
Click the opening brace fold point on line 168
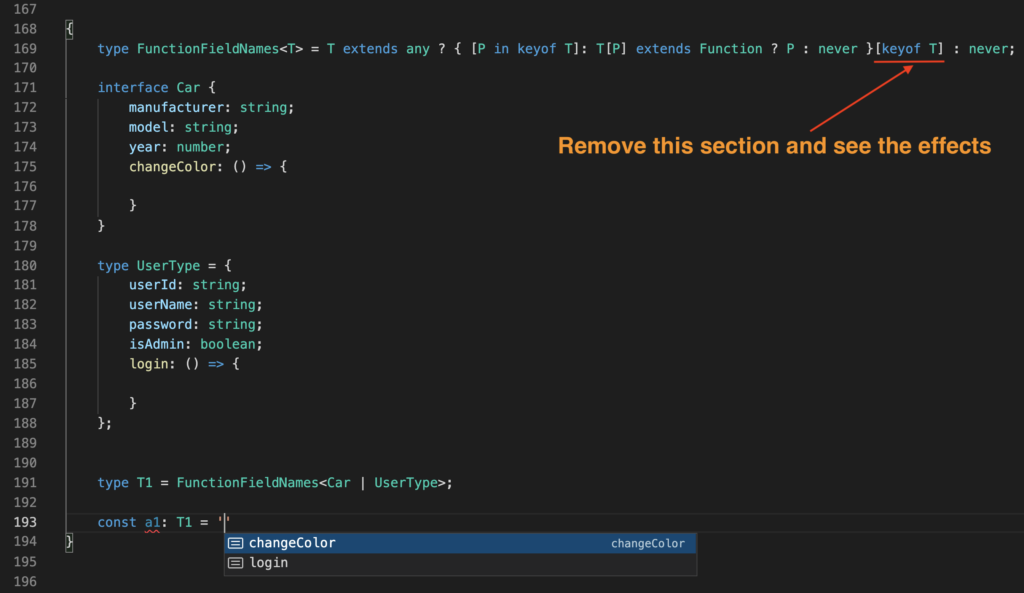point(68,28)
